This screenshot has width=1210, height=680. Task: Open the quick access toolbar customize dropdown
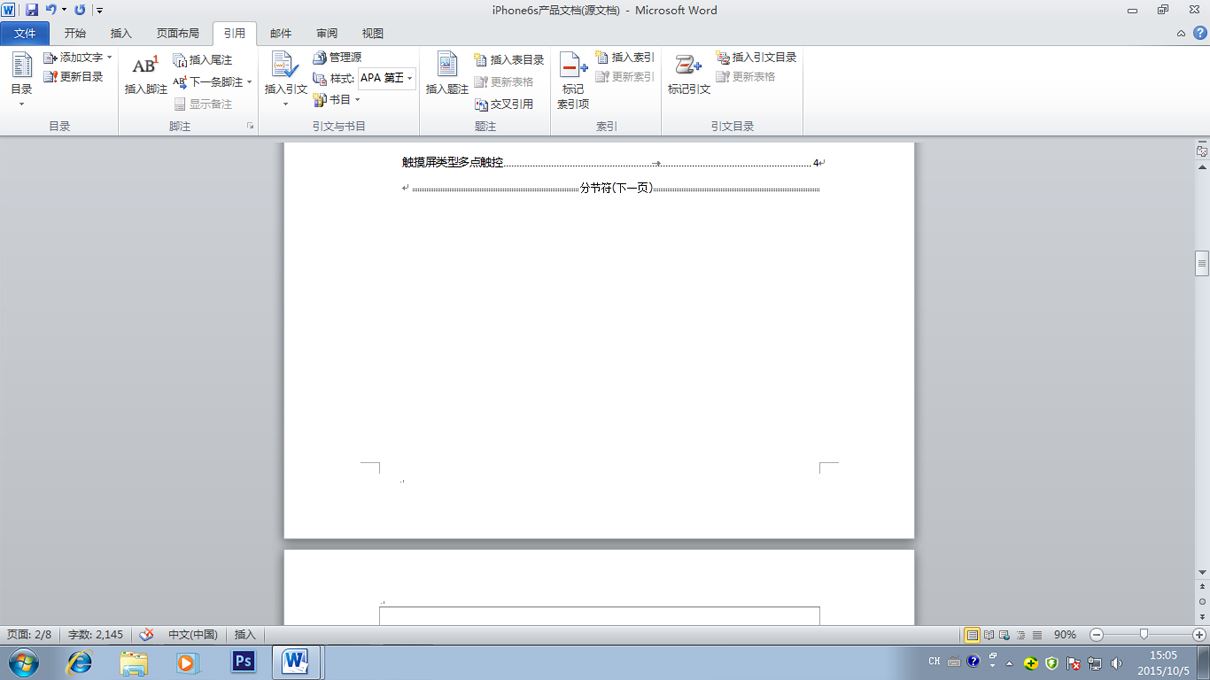pyautogui.click(x=100, y=10)
